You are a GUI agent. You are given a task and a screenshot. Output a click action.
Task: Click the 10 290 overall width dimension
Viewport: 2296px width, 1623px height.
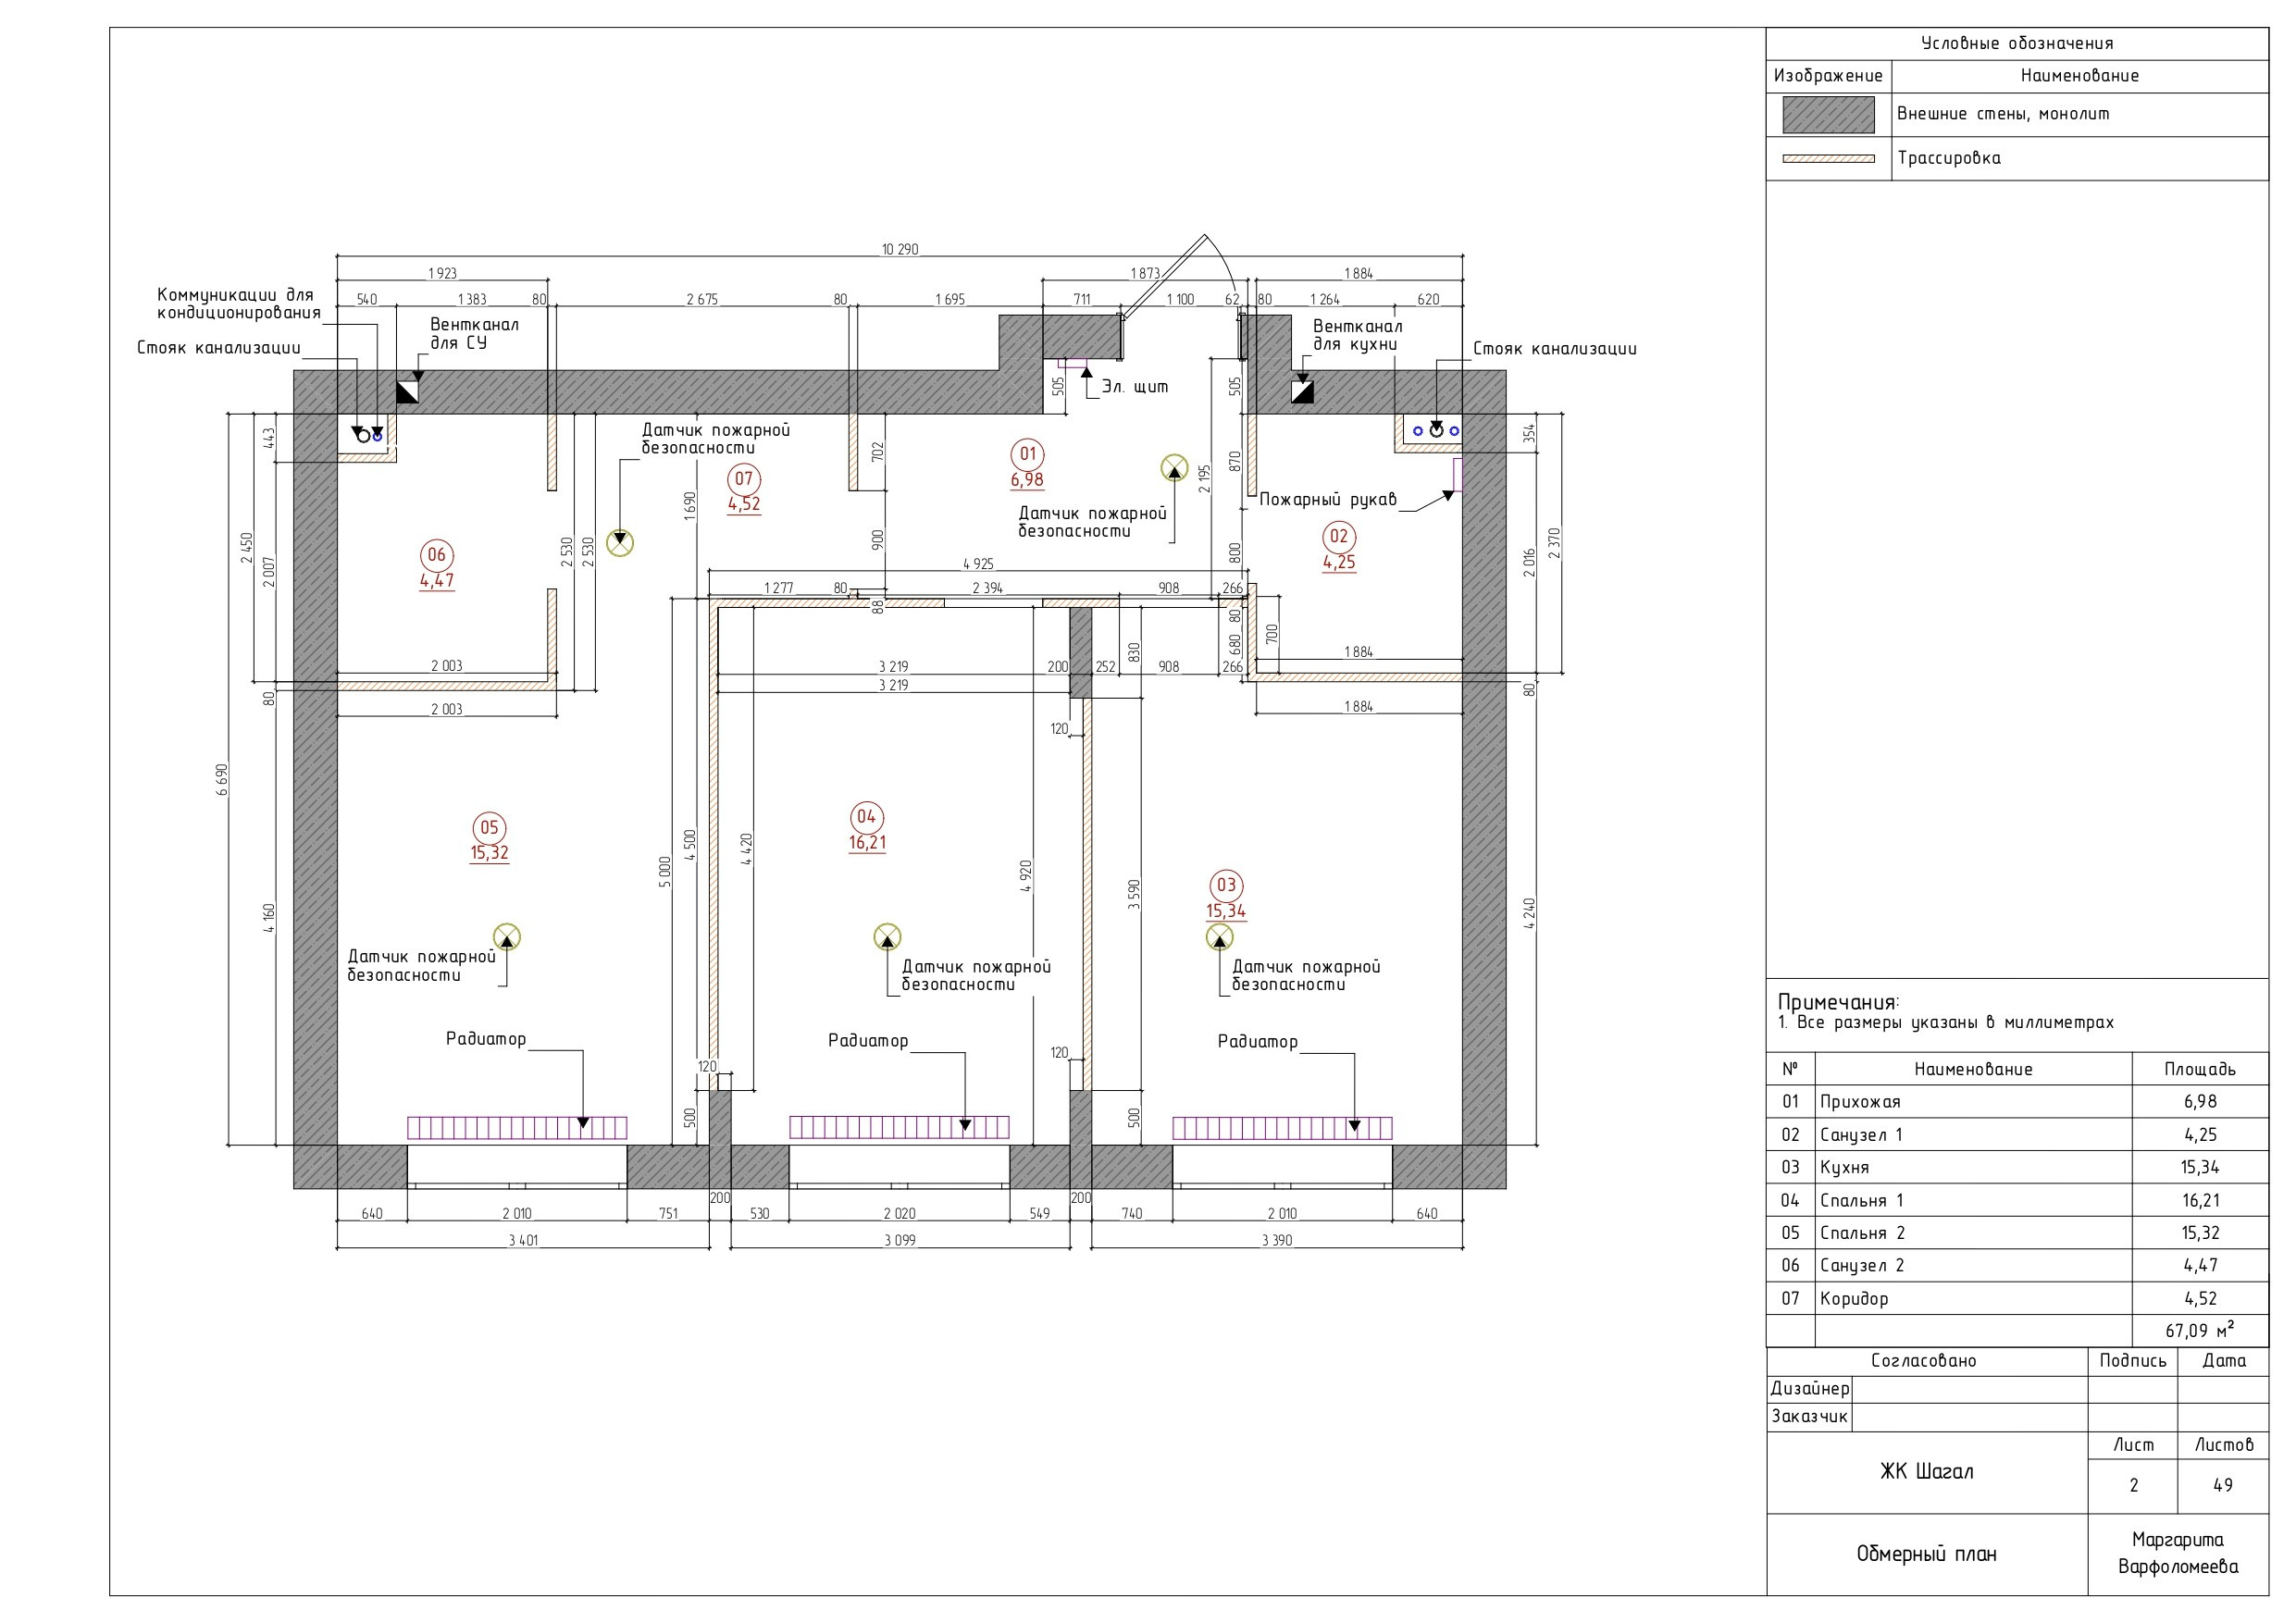[899, 249]
